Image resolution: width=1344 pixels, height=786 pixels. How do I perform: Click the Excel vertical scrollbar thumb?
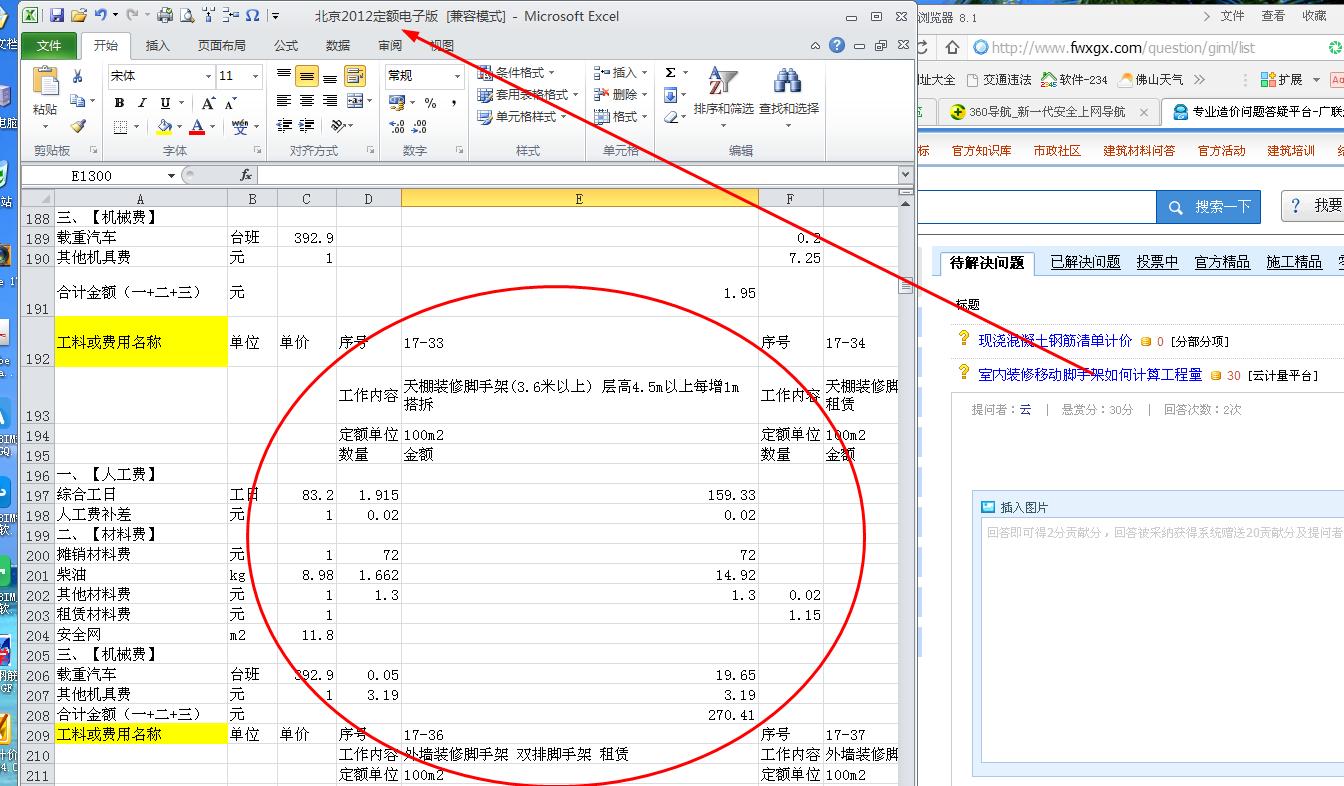906,286
